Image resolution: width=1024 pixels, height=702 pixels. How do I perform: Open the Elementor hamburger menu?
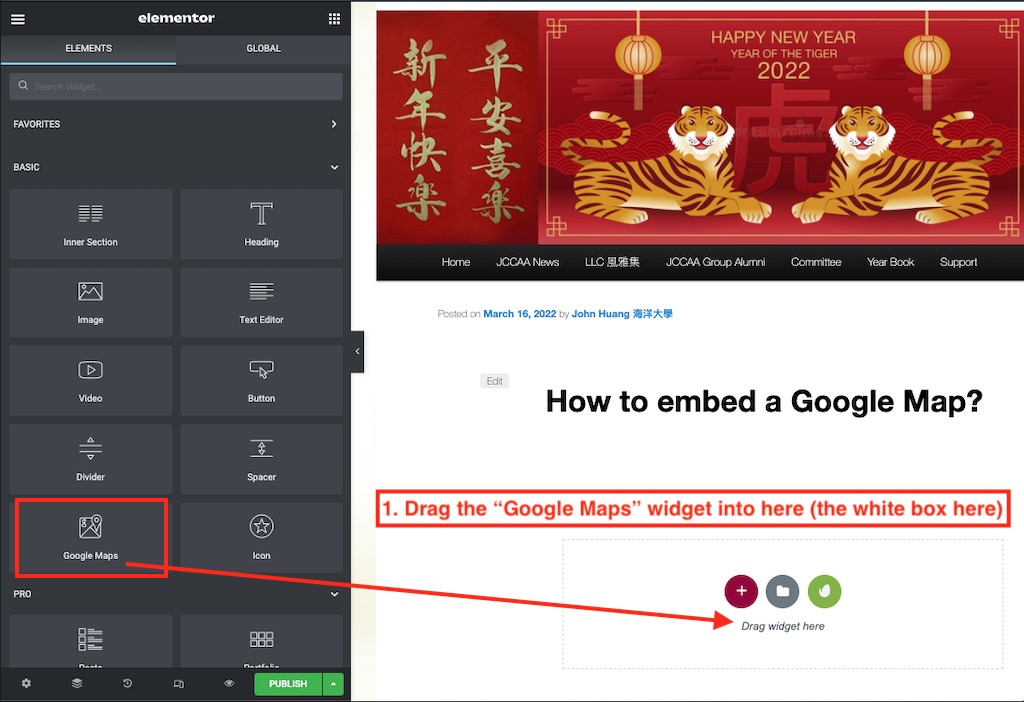(x=18, y=19)
